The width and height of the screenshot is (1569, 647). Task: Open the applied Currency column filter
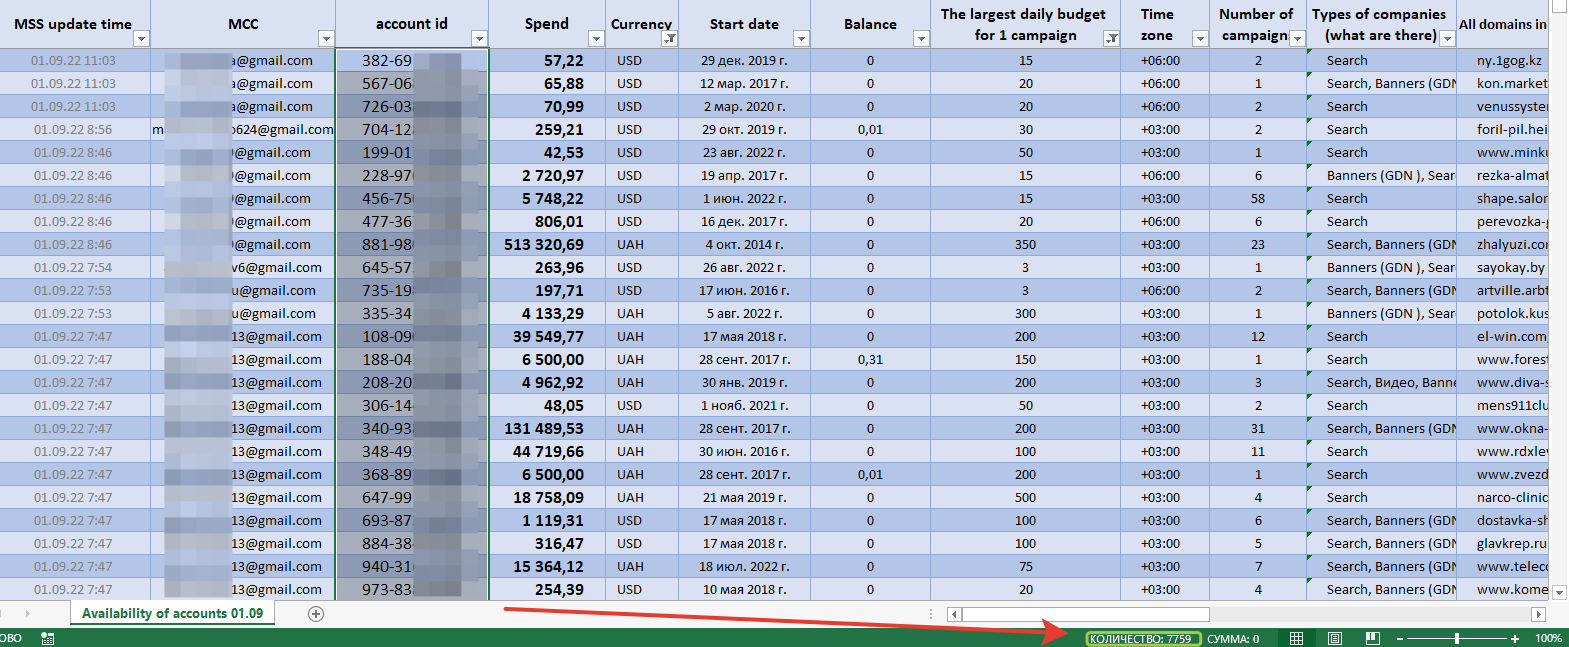click(x=669, y=39)
